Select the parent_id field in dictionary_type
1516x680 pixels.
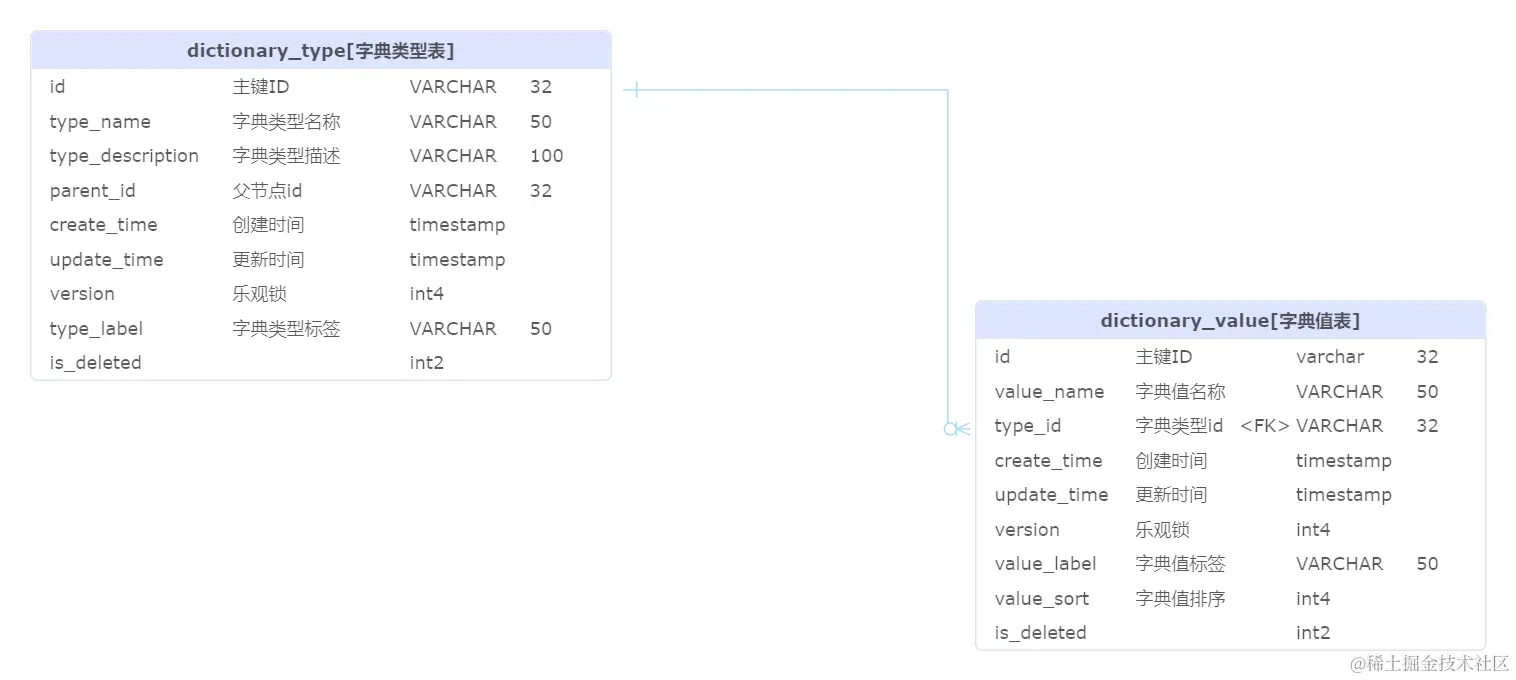tap(200, 190)
